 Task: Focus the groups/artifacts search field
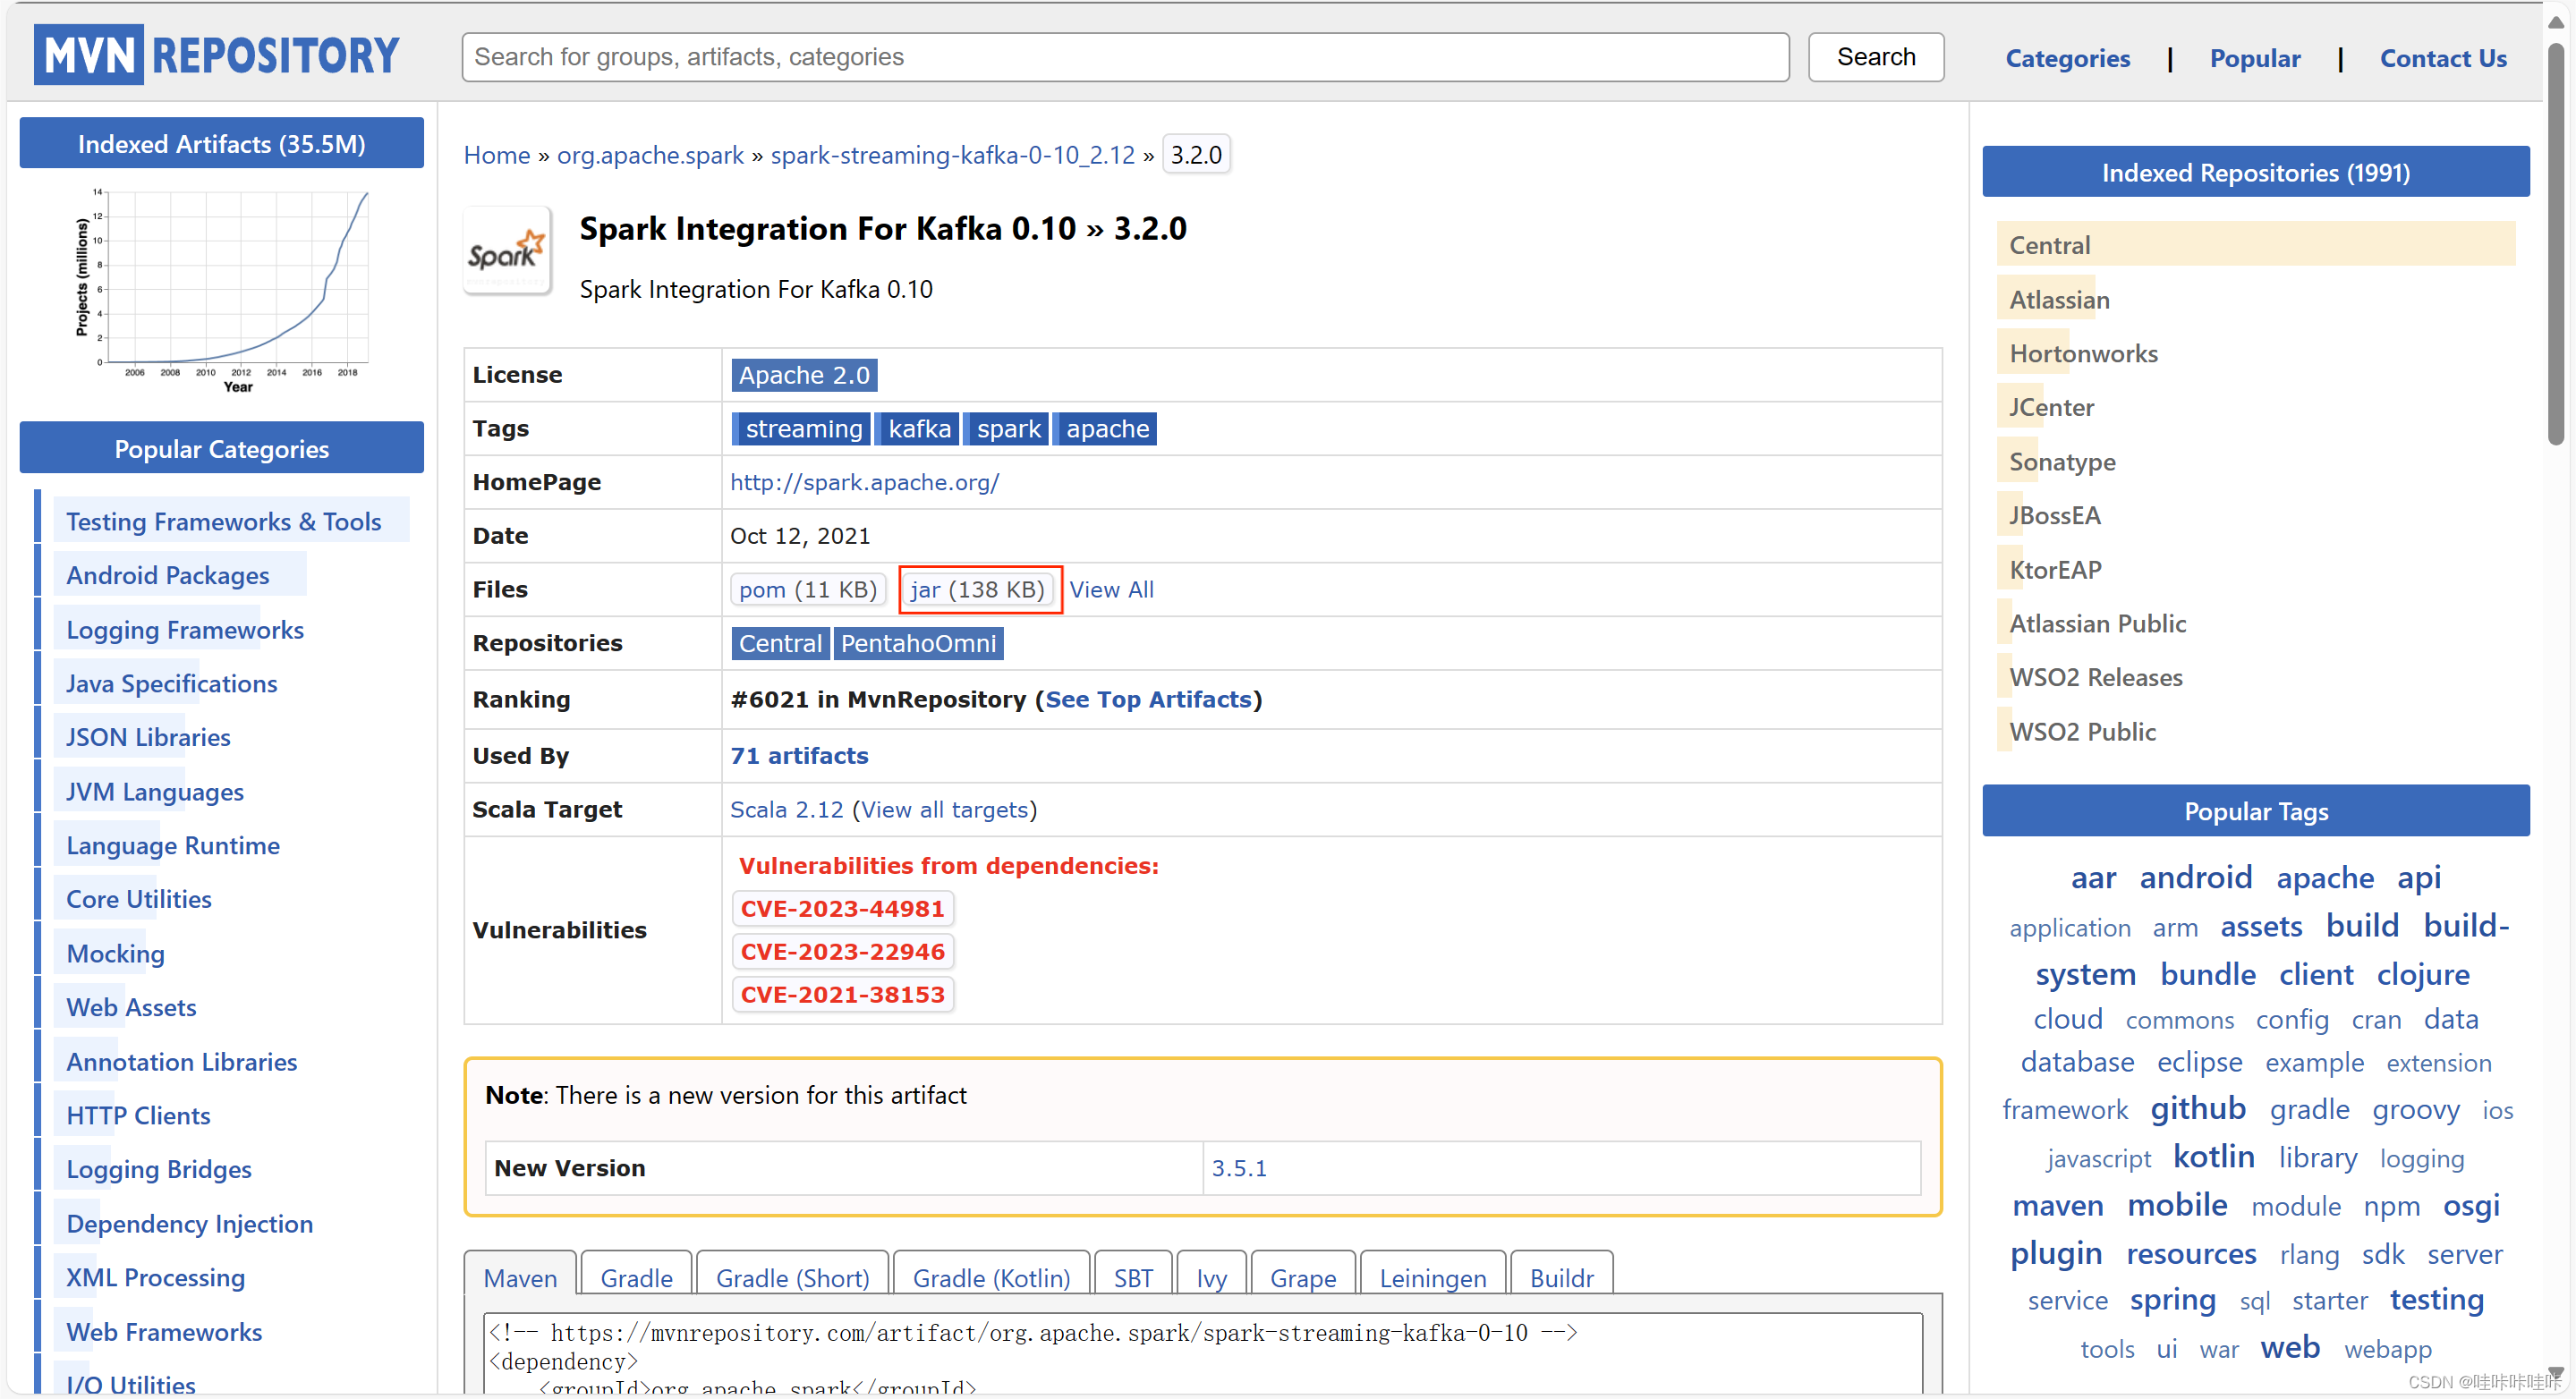1125,57
